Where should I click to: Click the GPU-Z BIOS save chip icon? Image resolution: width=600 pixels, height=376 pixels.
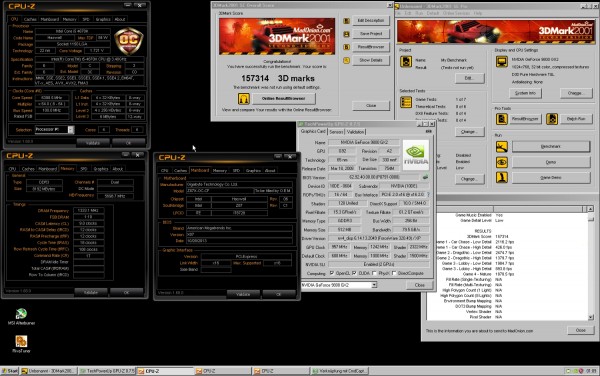coord(425,177)
